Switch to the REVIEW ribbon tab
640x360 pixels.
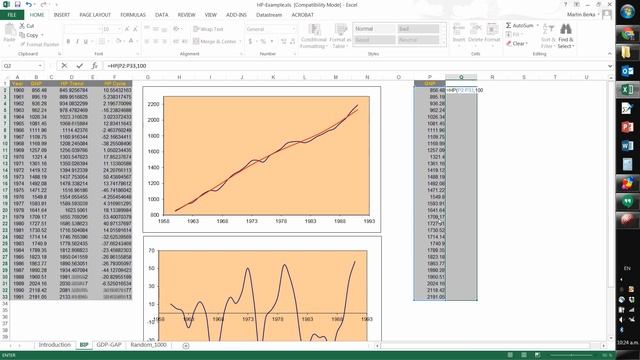(186, 15)
